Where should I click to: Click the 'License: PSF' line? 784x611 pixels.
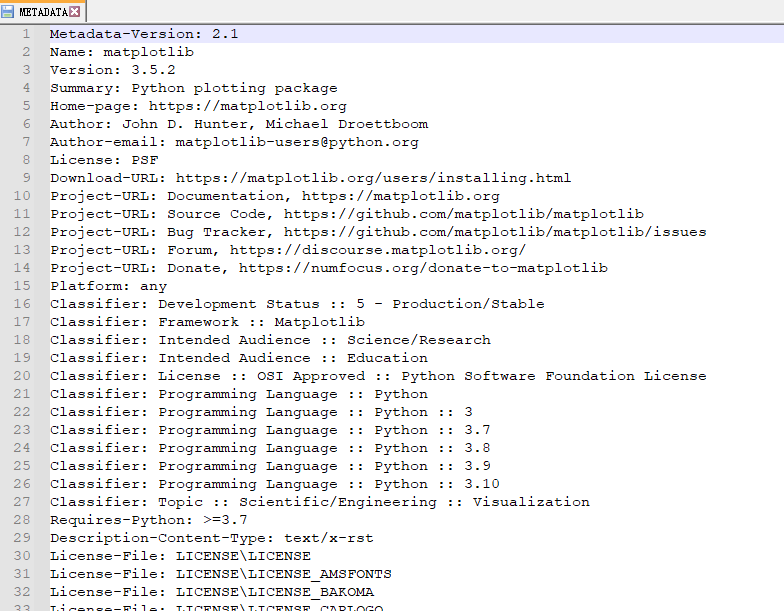point(104,160)
